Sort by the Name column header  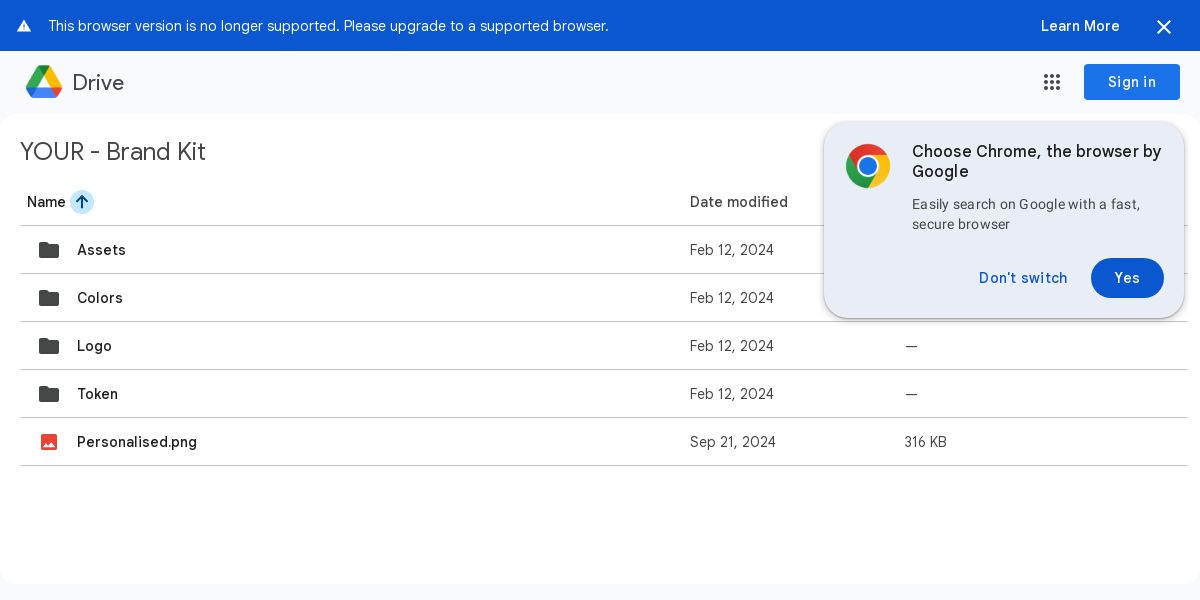[46, 202]
